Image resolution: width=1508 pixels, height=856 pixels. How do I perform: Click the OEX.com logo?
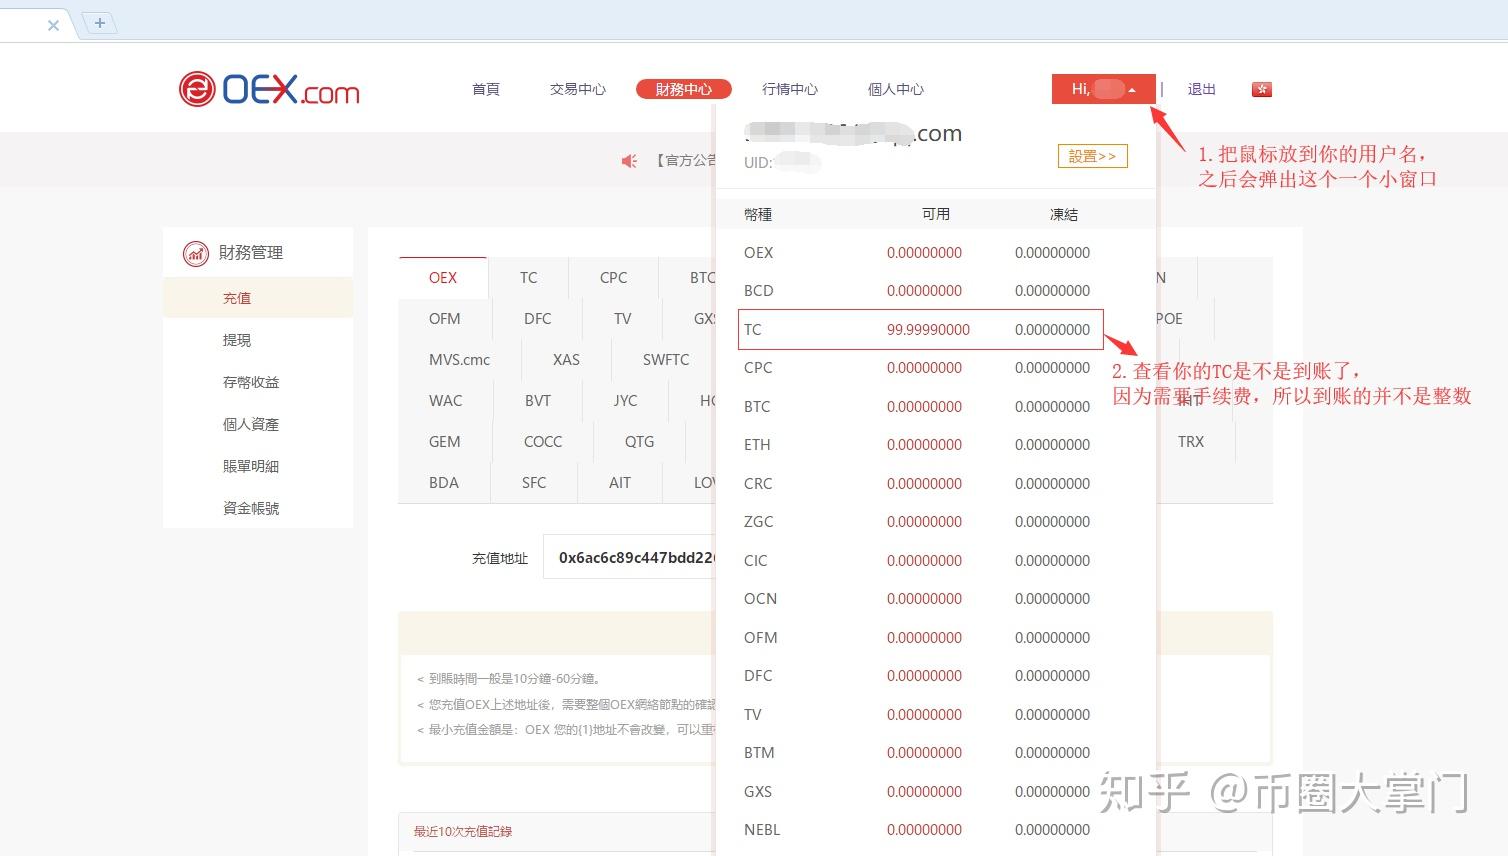(268, 90)
